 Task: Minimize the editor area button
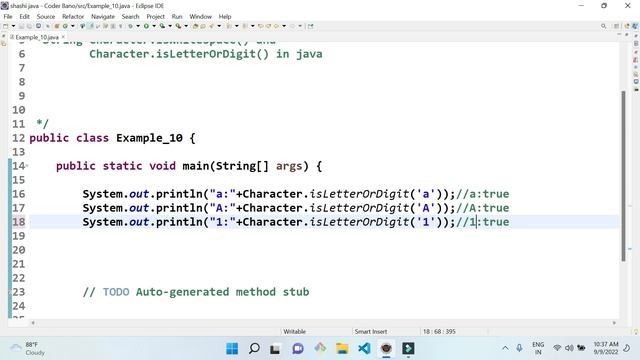click(619, 35)
